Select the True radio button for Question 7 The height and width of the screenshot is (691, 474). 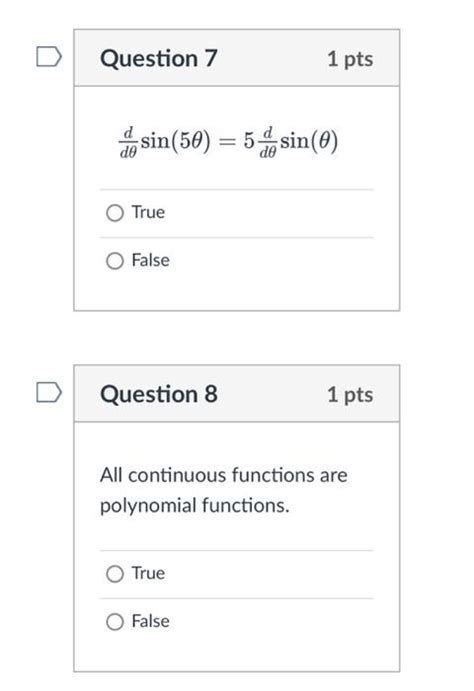[115, 213]
